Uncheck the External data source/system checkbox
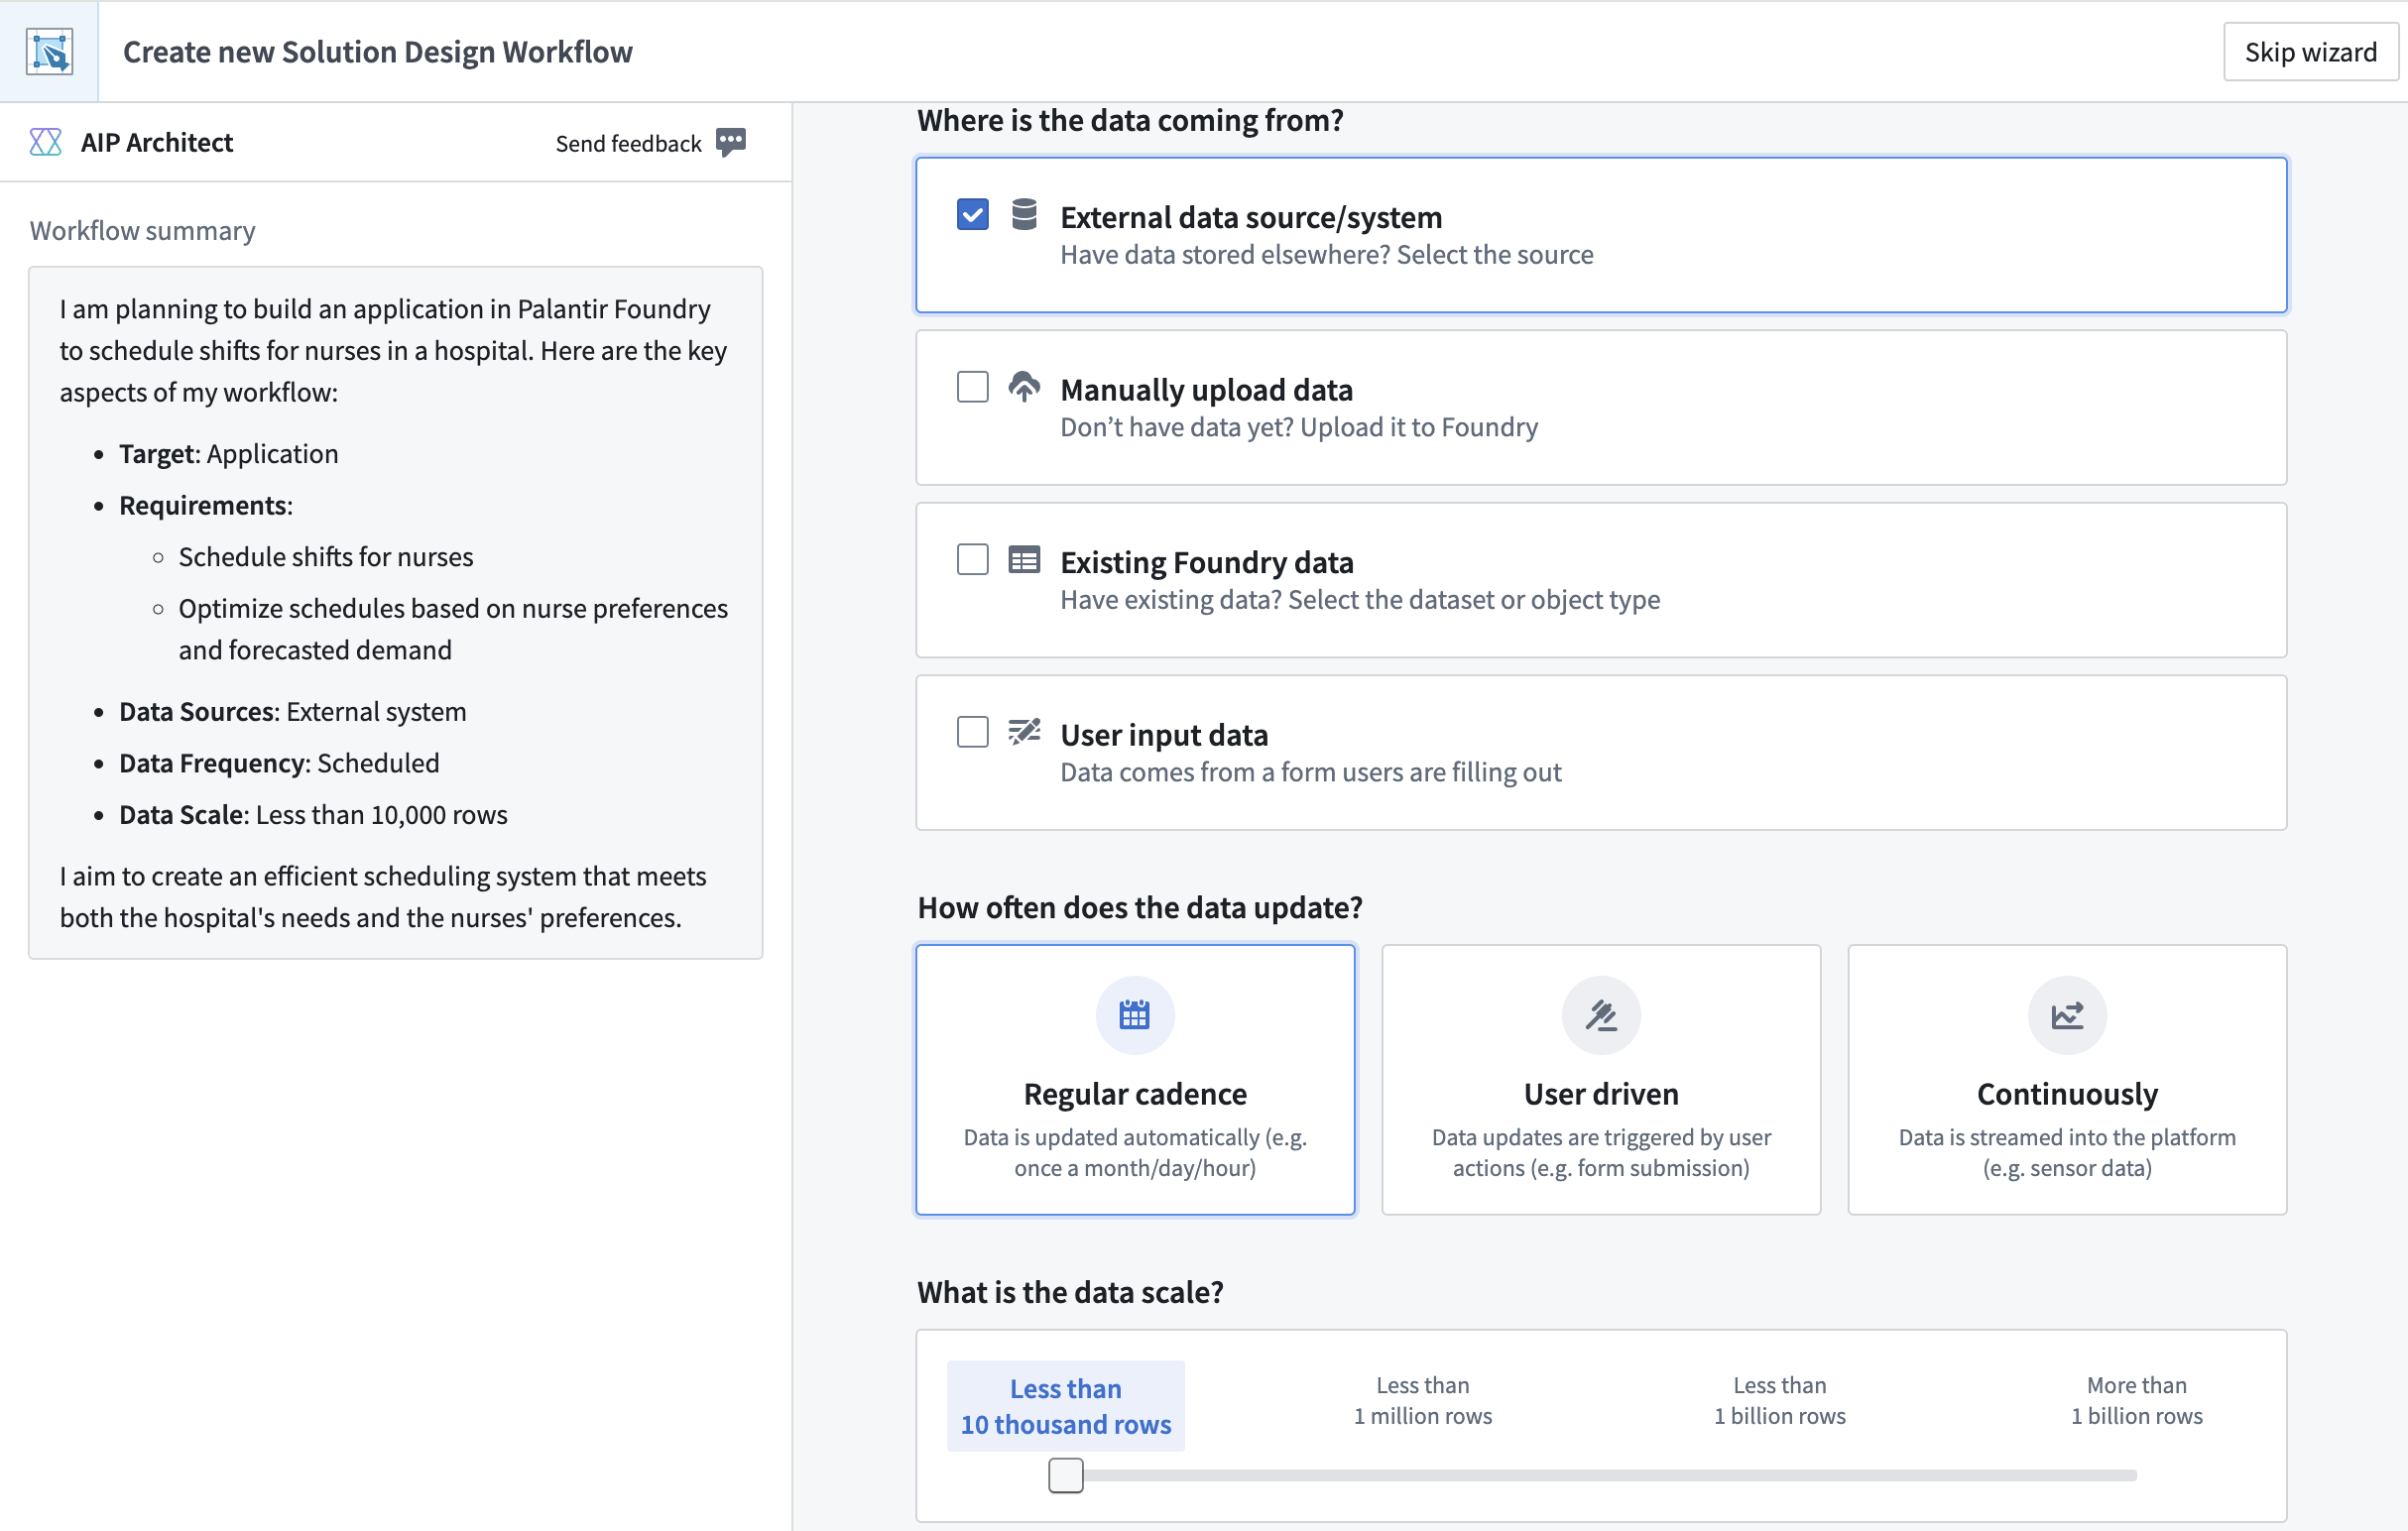This screenshot has height=1531, width=2408. point(972,214)
